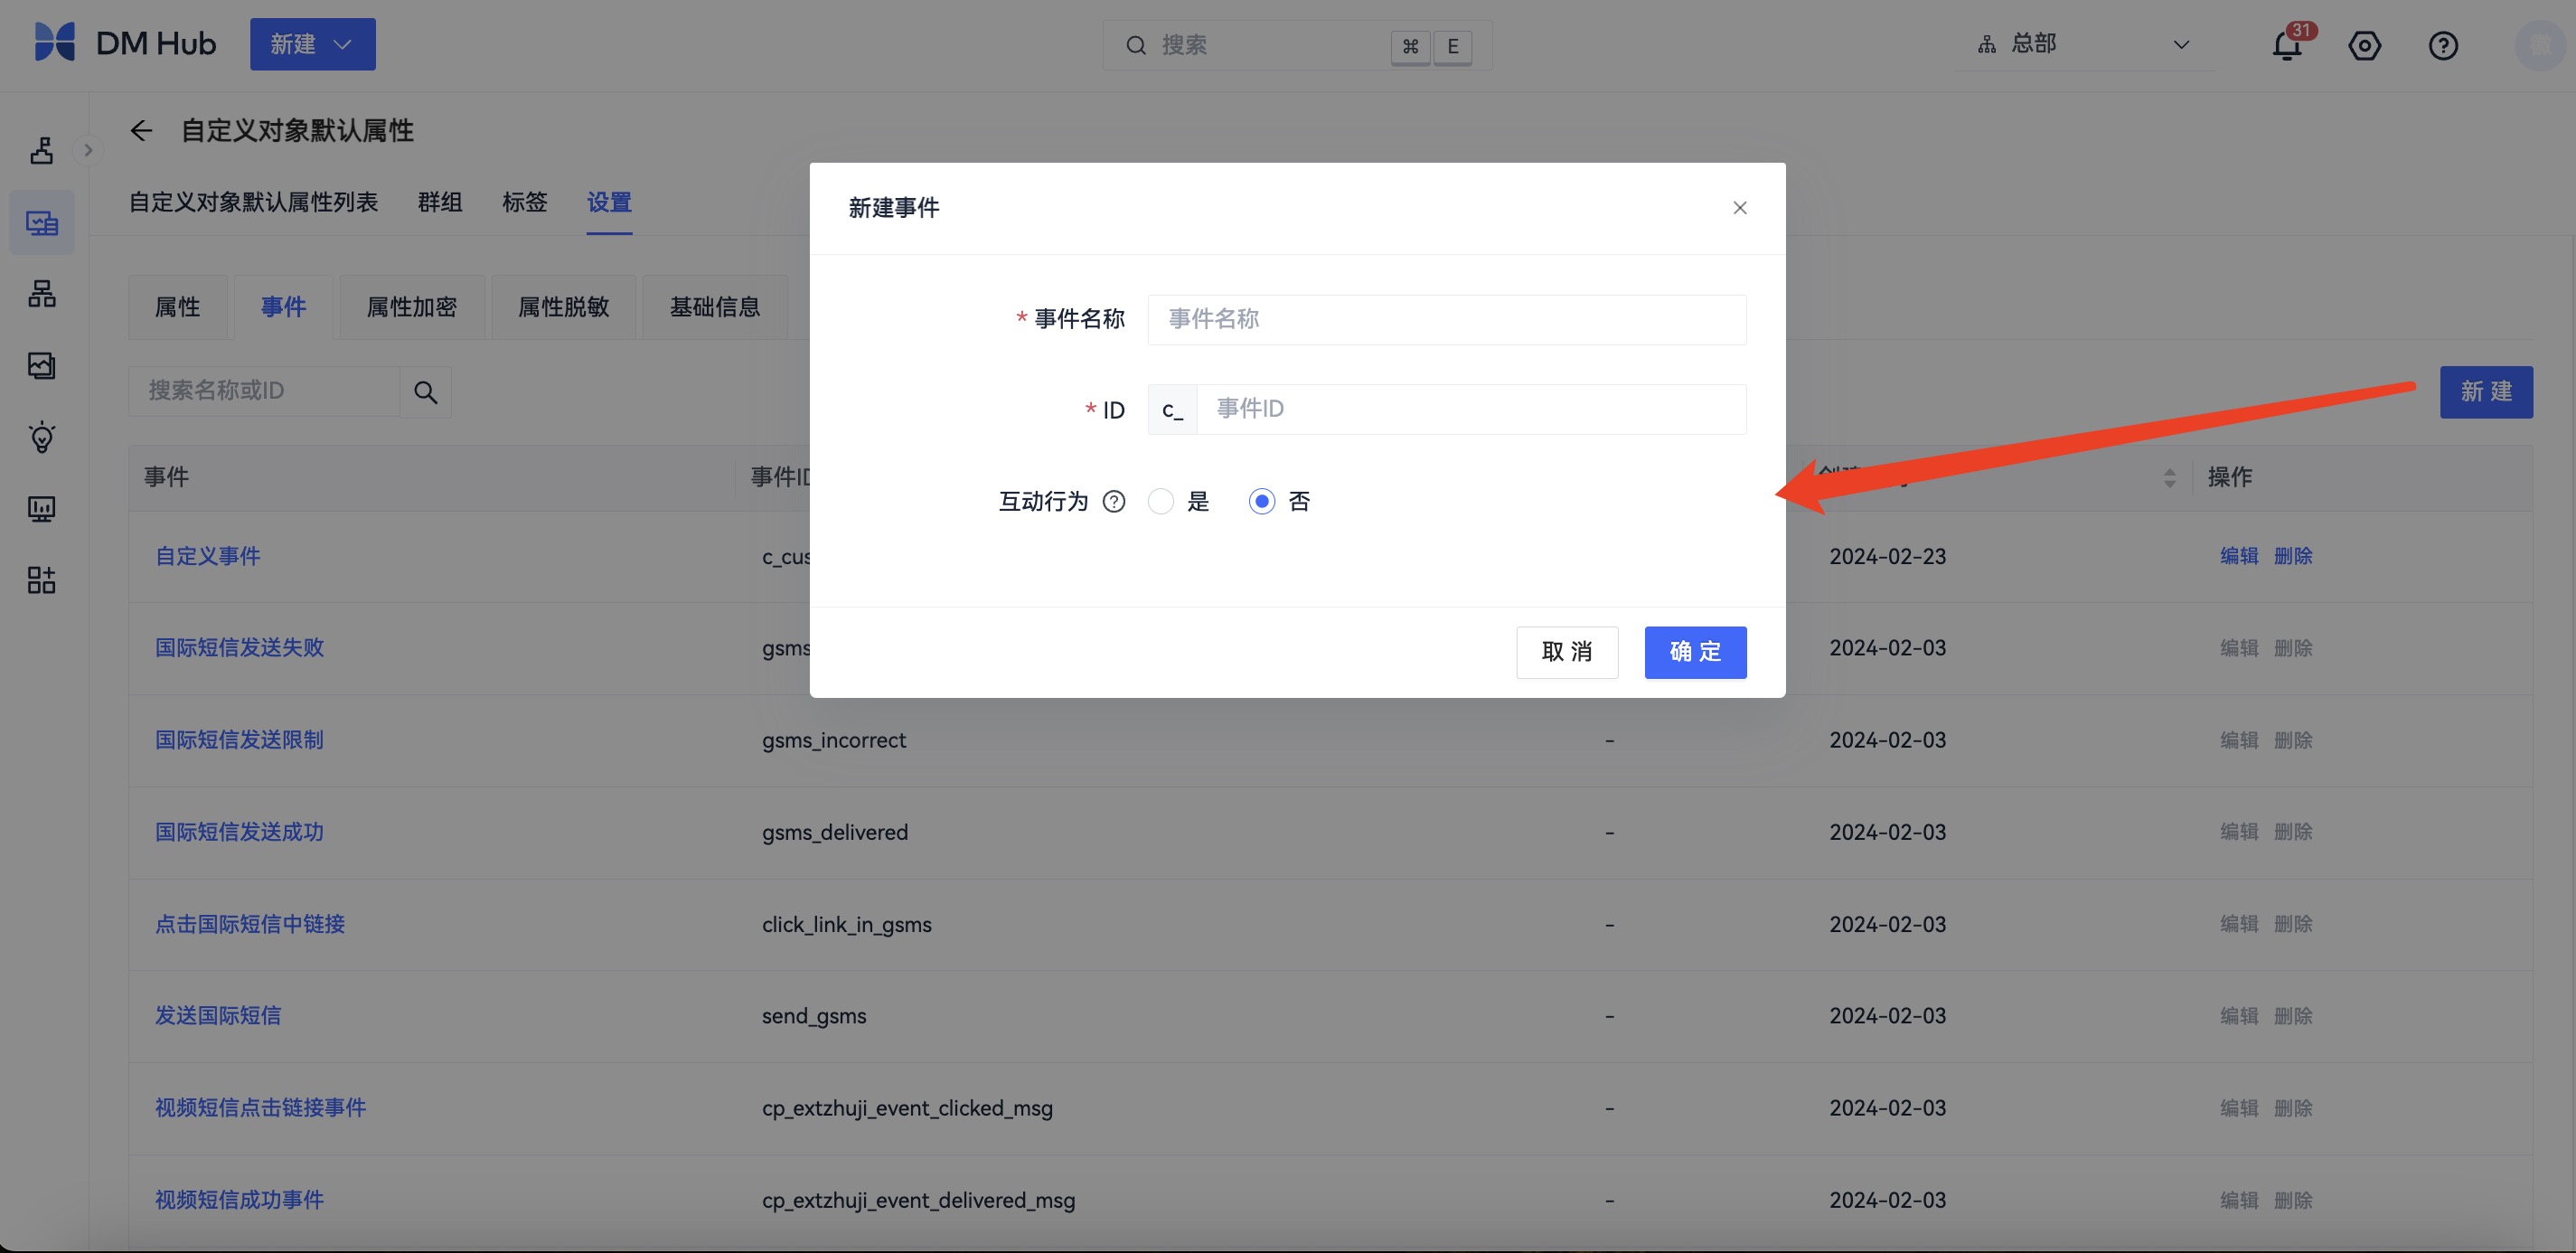Screen dimensions: 2576x1253
Task: Click the gsms_incorrect cell
Action: pyautogui.click(x=834, y=741)
